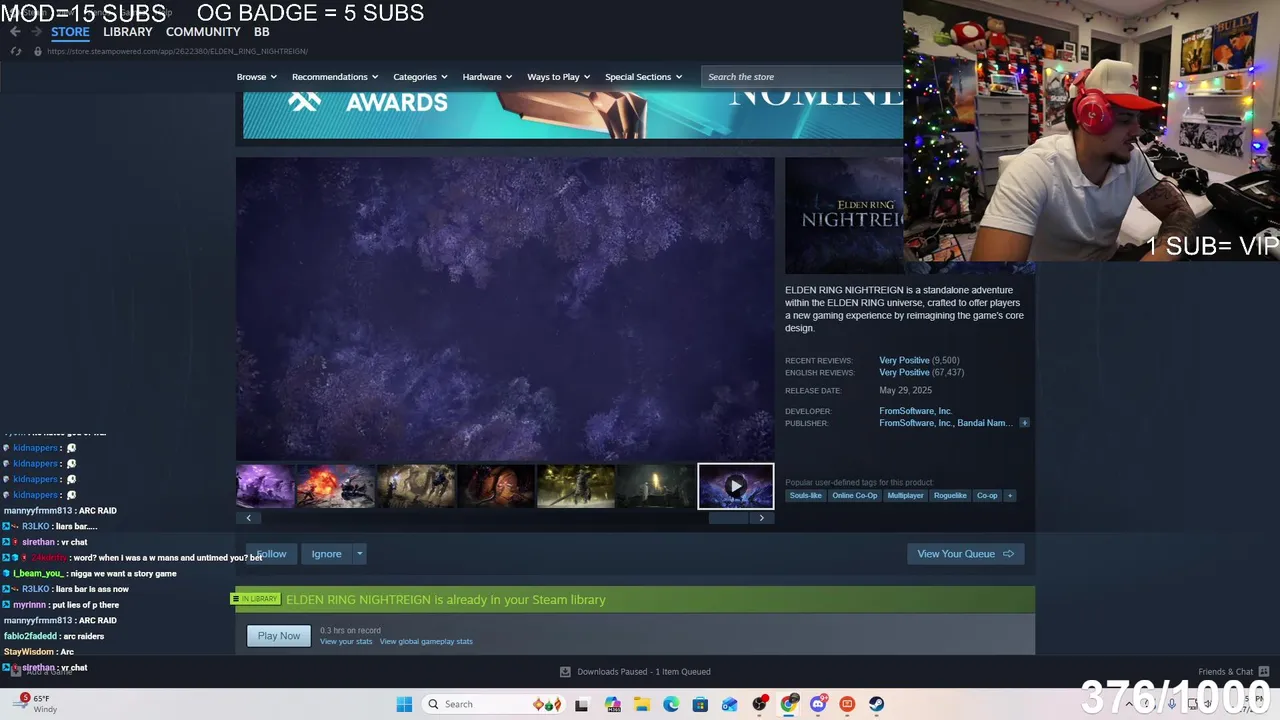Open Task View from the taskbar
The image size is (1280, 720).
581,704
